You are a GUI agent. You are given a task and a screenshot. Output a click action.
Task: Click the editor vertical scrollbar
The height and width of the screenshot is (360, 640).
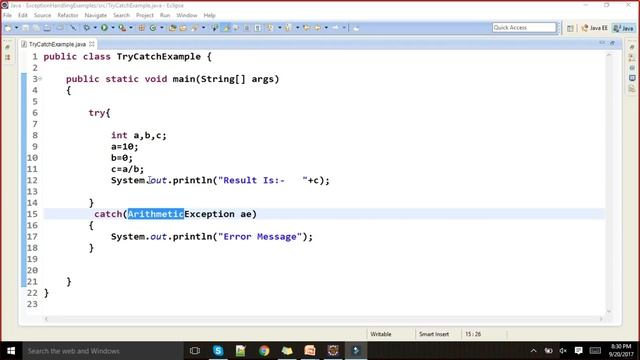(x=609, y=182)
